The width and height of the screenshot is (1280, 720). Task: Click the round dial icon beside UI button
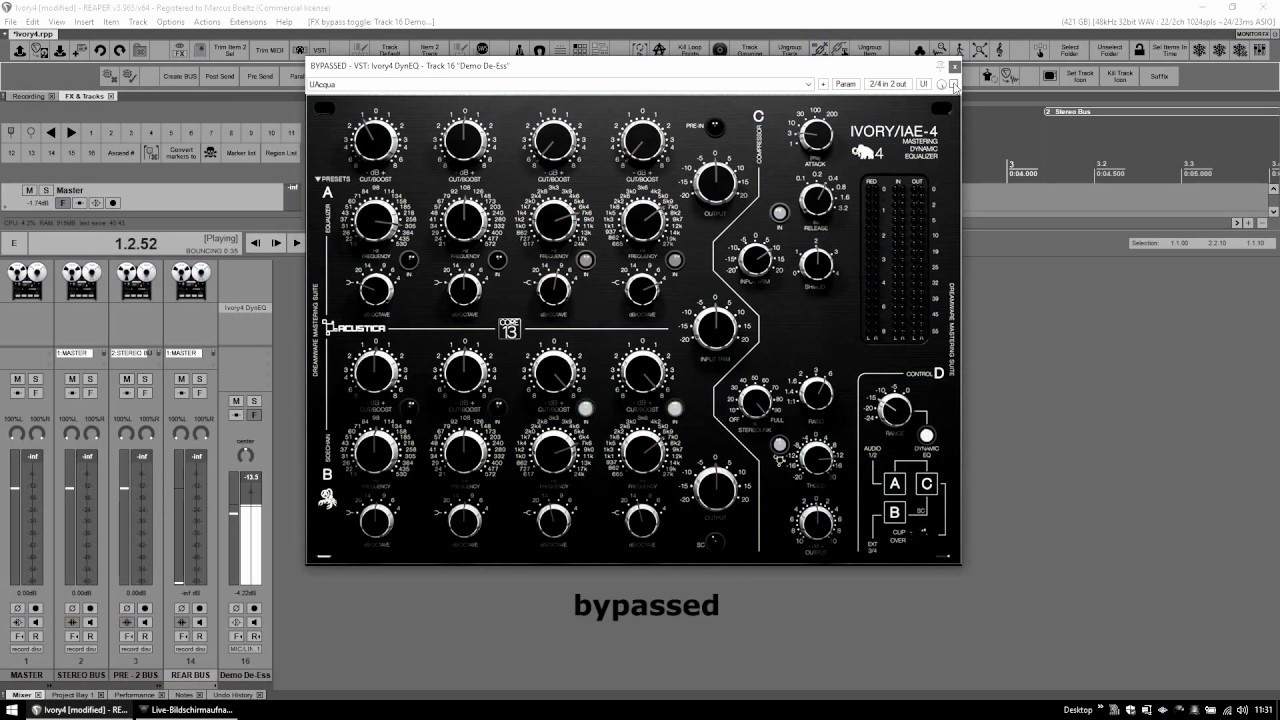tap(941, 84)
